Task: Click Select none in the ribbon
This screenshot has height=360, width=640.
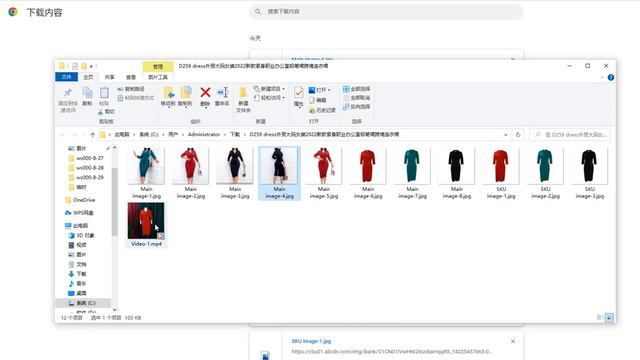Action: coord(356,98)
